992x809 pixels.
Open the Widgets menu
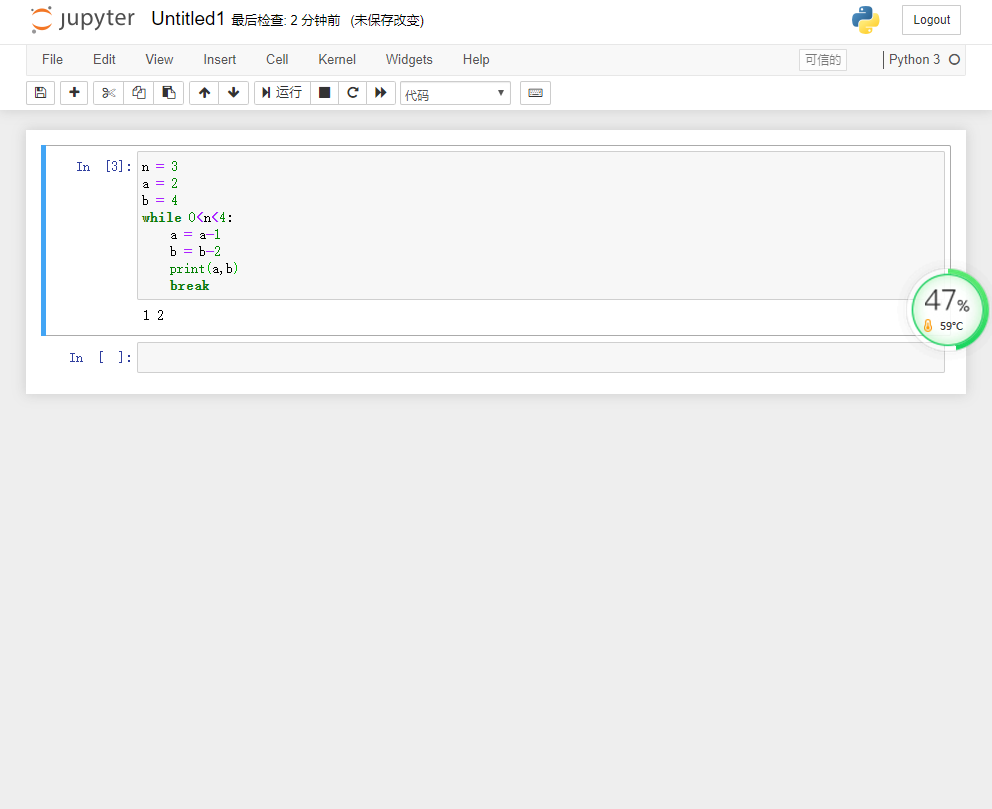[x=409, y=59]
